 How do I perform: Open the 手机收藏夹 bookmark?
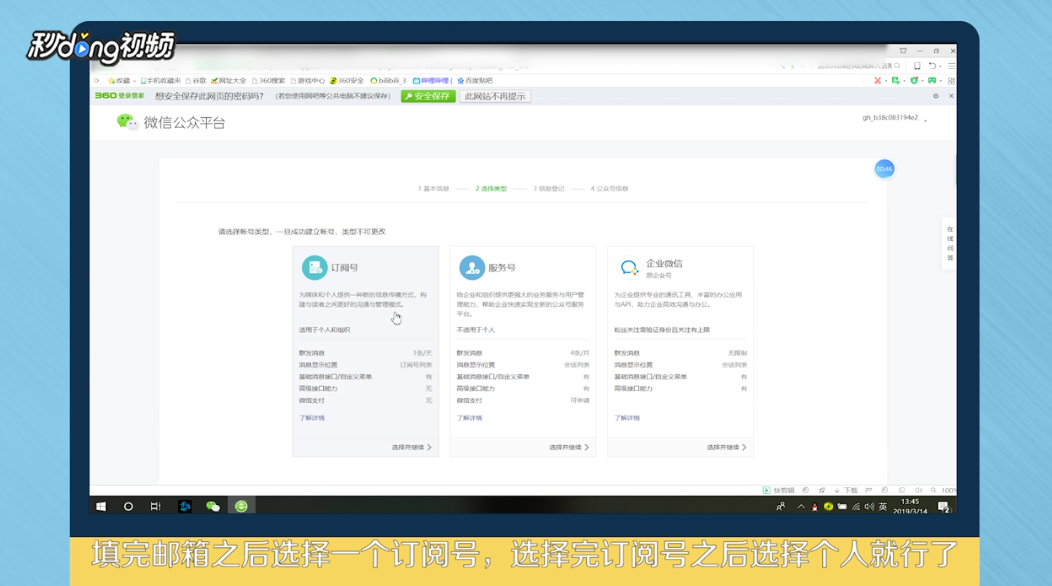(160, 81)
